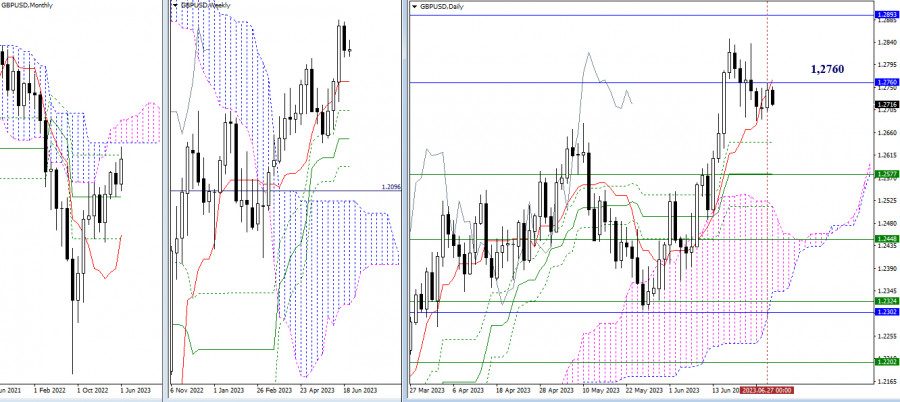Click the green 1.2577 price label
The height and width of the screenshot is (402, 900).
coord(887,173)
